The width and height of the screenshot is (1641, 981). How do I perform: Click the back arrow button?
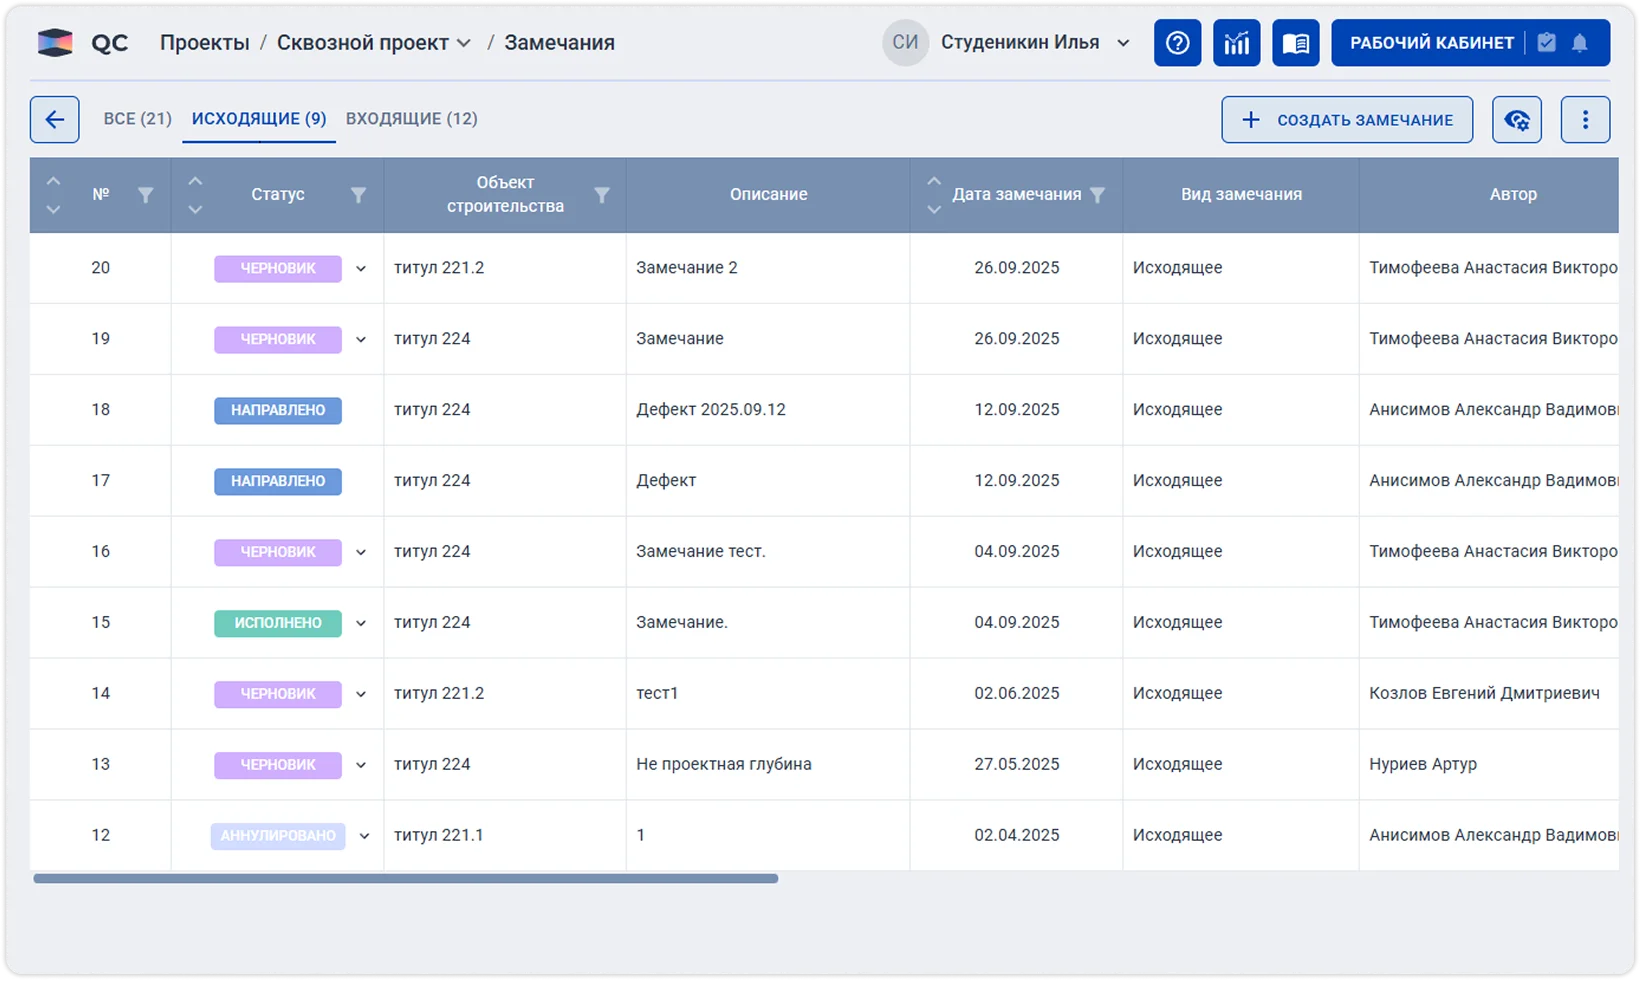click(54, 120)
